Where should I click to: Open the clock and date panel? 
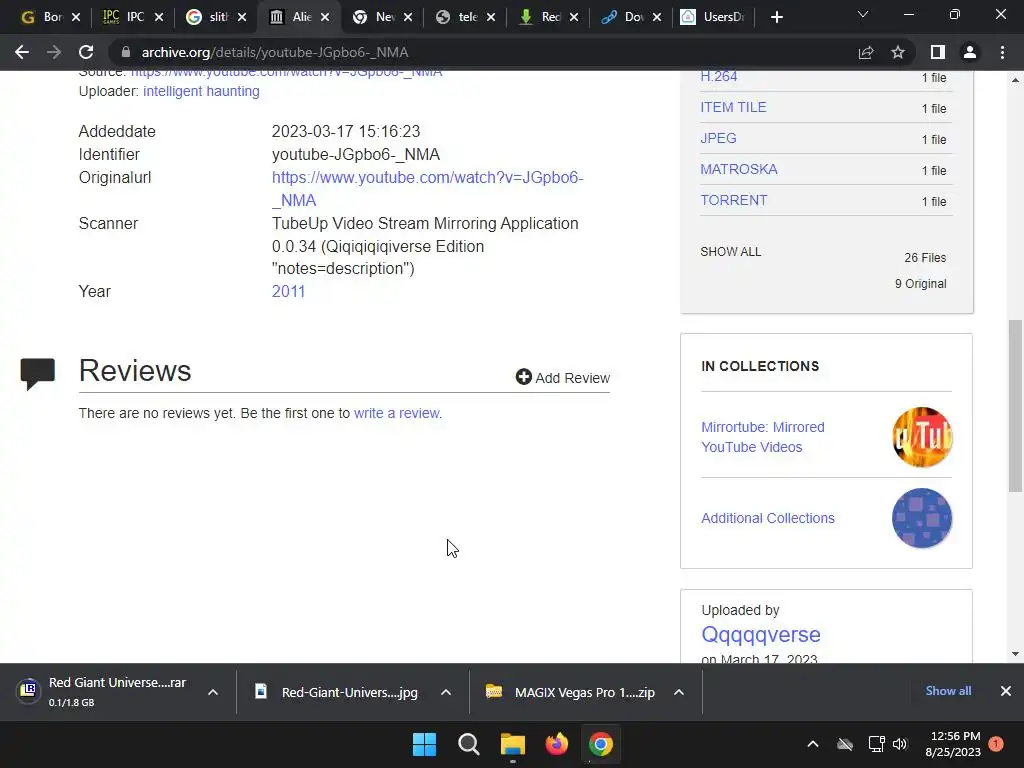coord(953,744)
